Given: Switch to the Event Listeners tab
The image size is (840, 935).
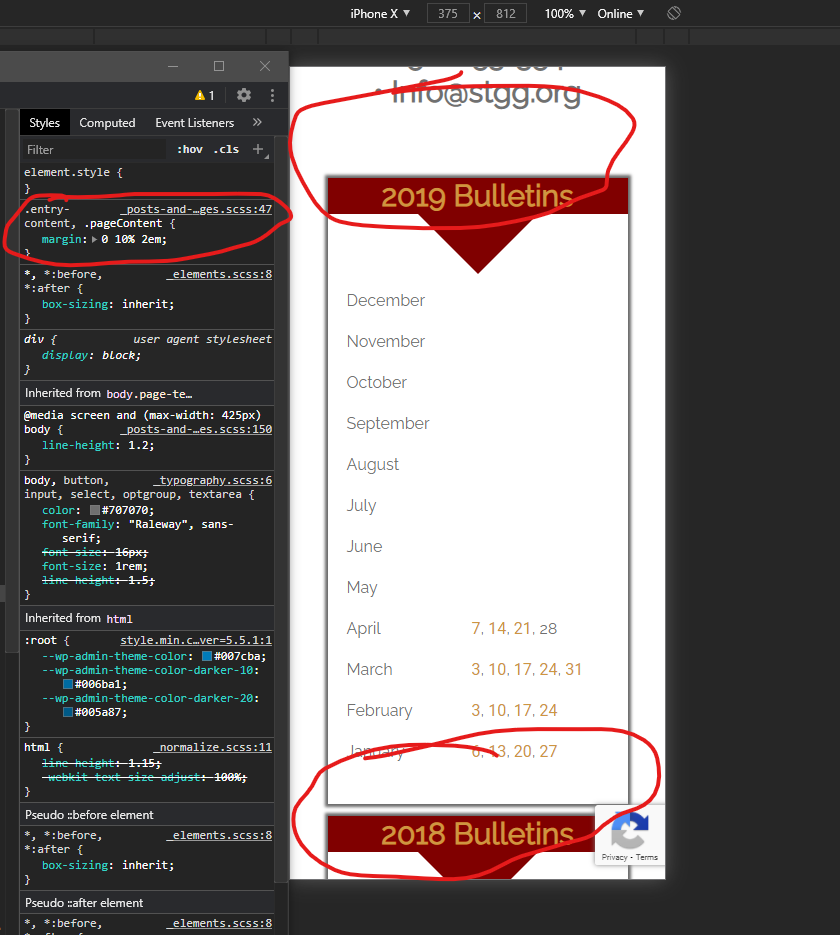Looking at the screenshot, I should click(194, 123).
